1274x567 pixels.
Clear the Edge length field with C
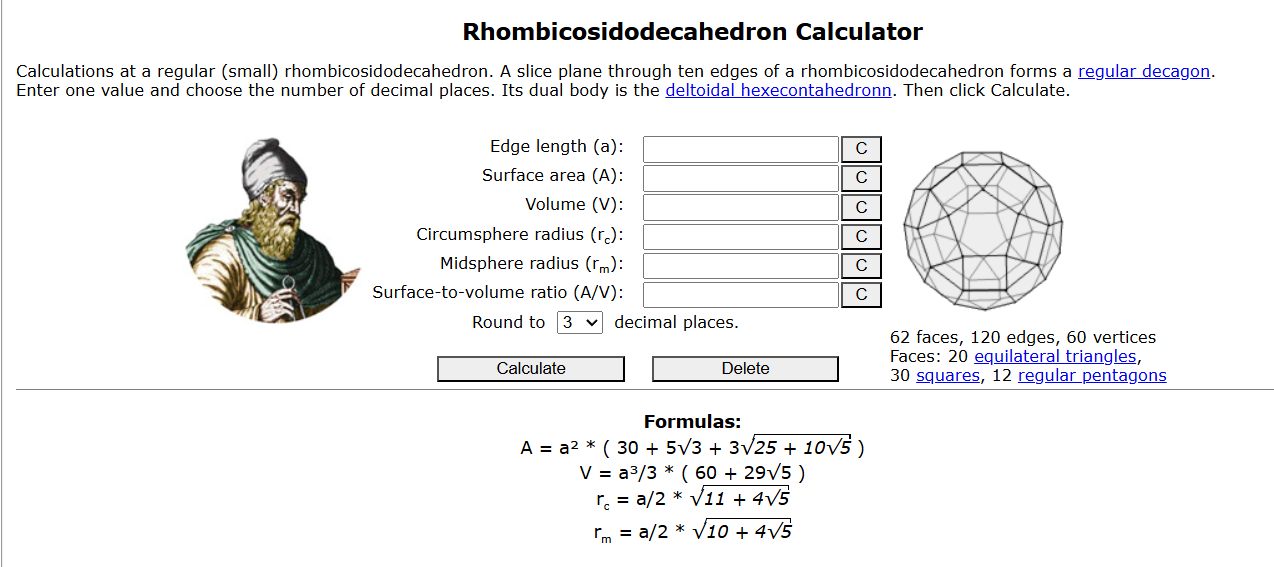861,149
